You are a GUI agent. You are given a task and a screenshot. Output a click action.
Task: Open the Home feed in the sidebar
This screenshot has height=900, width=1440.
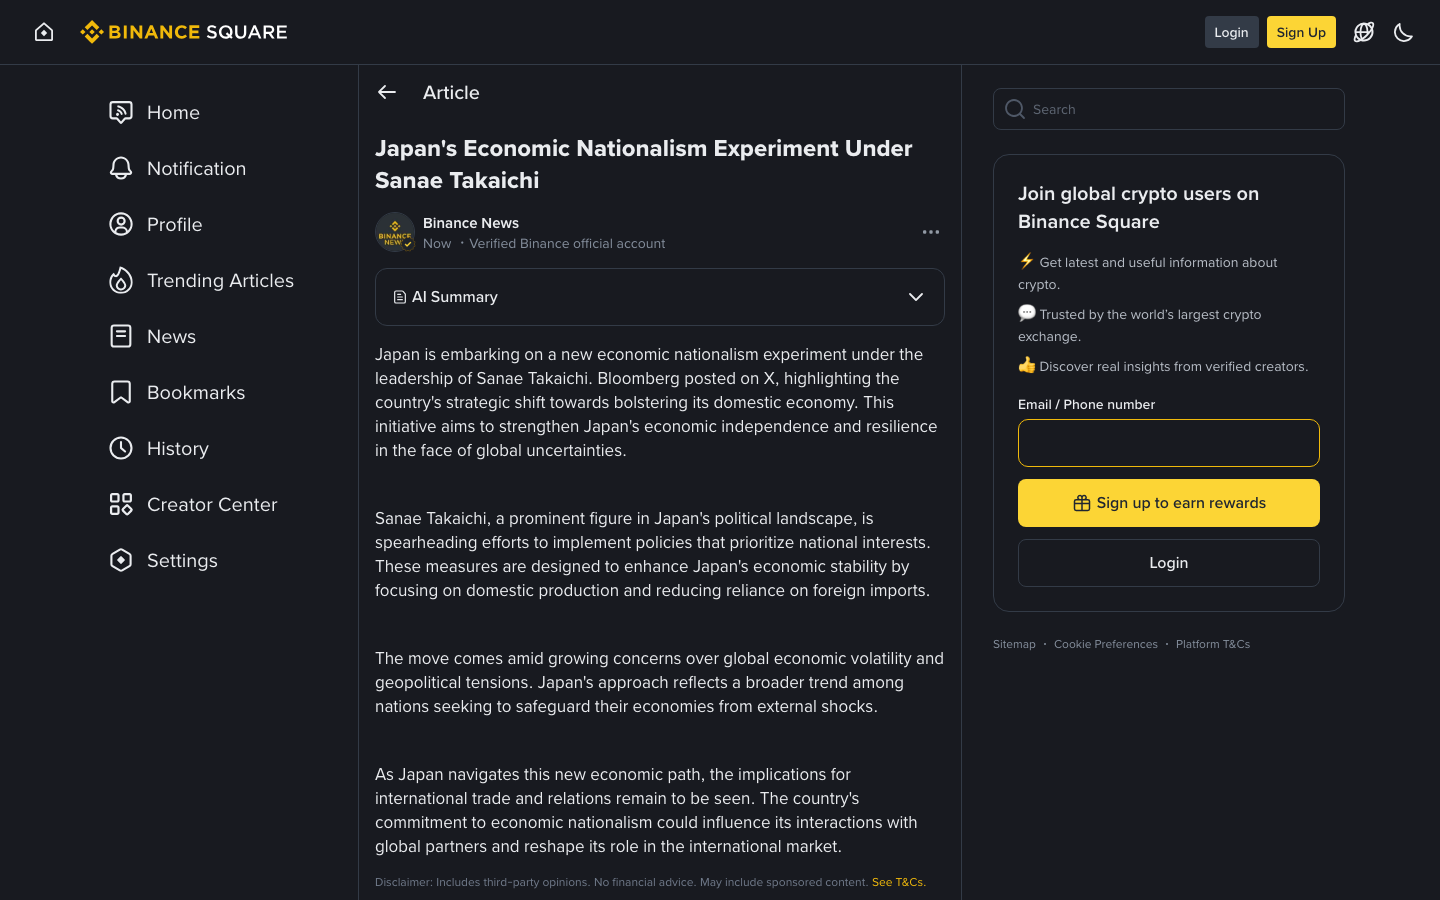[173, 112]
